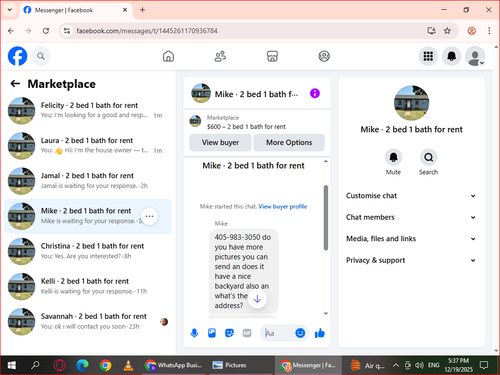Image resolution: width=500 pixels, height=375 pixels.
Task: Open the Facebook menu grid icon
Action: coord(428,56)
